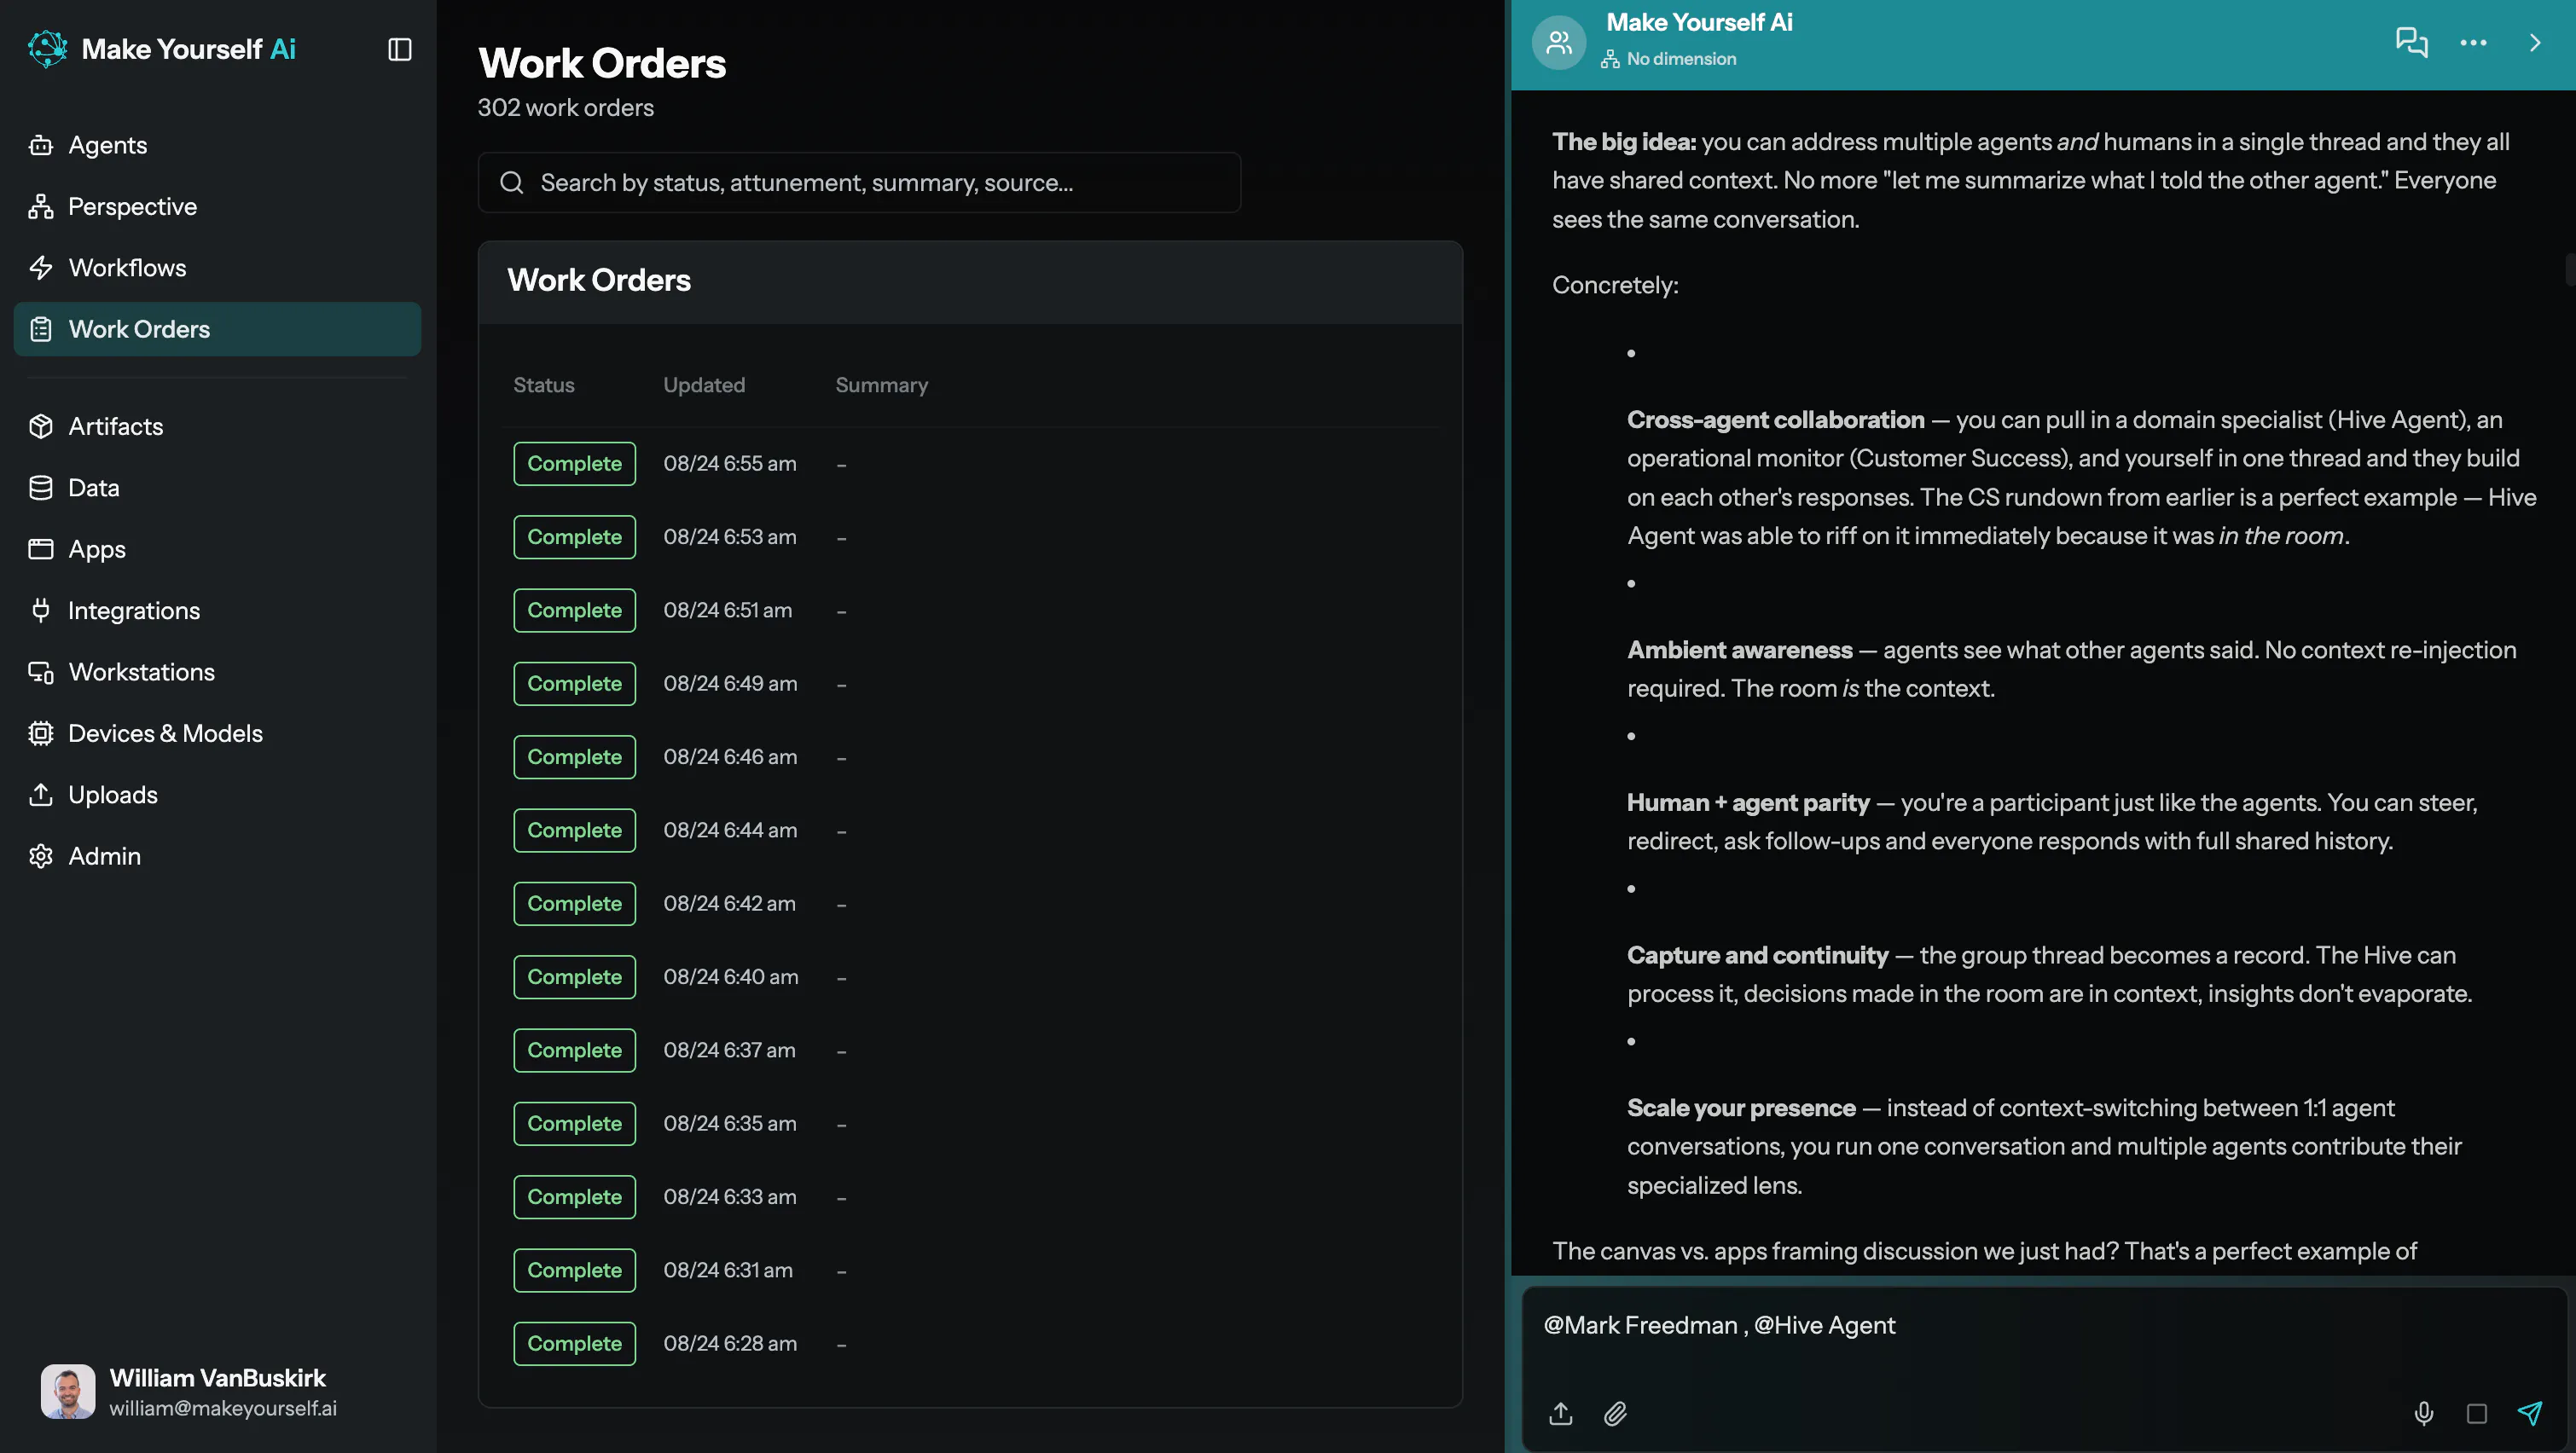Click the paperclip attachment icon
Image resolution: width=2576 pixels, height=1453 pixels.
point(1615,1413)
